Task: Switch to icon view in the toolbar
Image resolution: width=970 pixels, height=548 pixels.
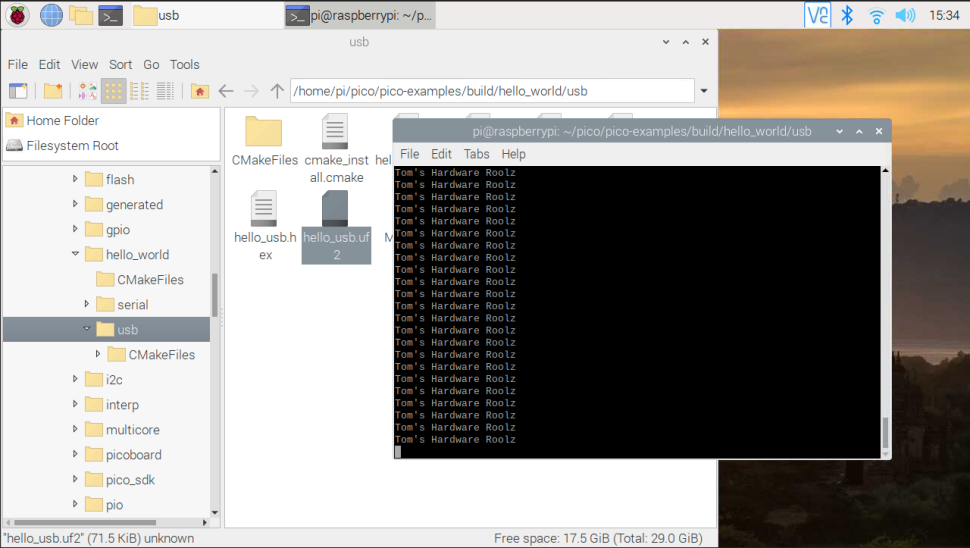Action: tap(114, 91)
